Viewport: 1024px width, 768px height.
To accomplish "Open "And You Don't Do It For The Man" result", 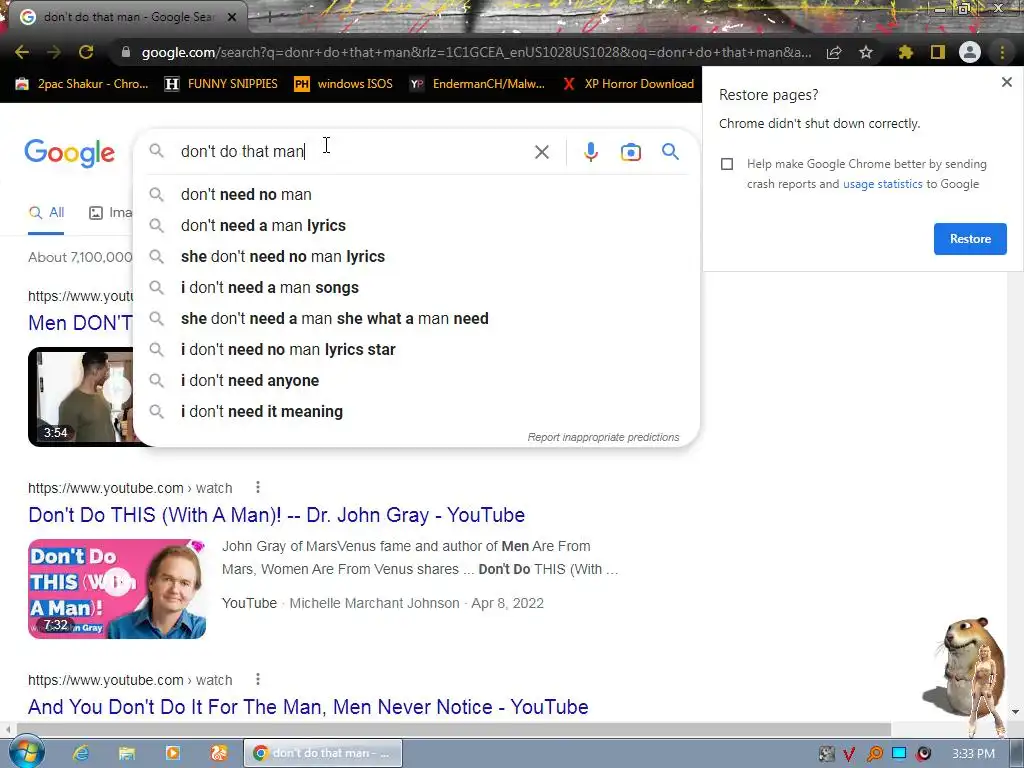I will [x=308, y=707].
